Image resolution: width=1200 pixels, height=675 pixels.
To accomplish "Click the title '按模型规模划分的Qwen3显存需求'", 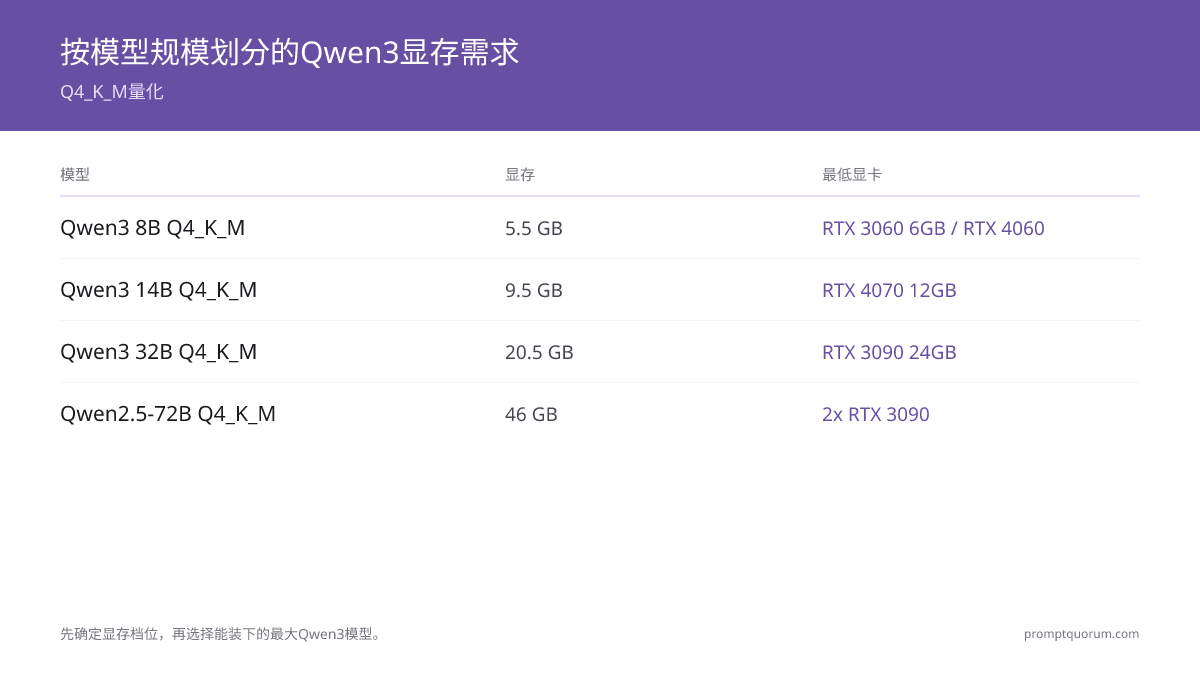I will pos(290,52).
